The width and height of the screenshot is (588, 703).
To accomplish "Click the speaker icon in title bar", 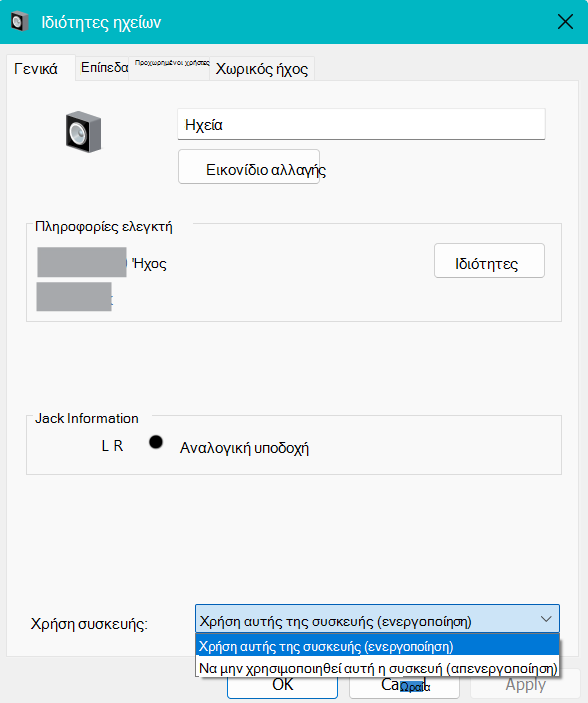I will click(x=19, y=22).
